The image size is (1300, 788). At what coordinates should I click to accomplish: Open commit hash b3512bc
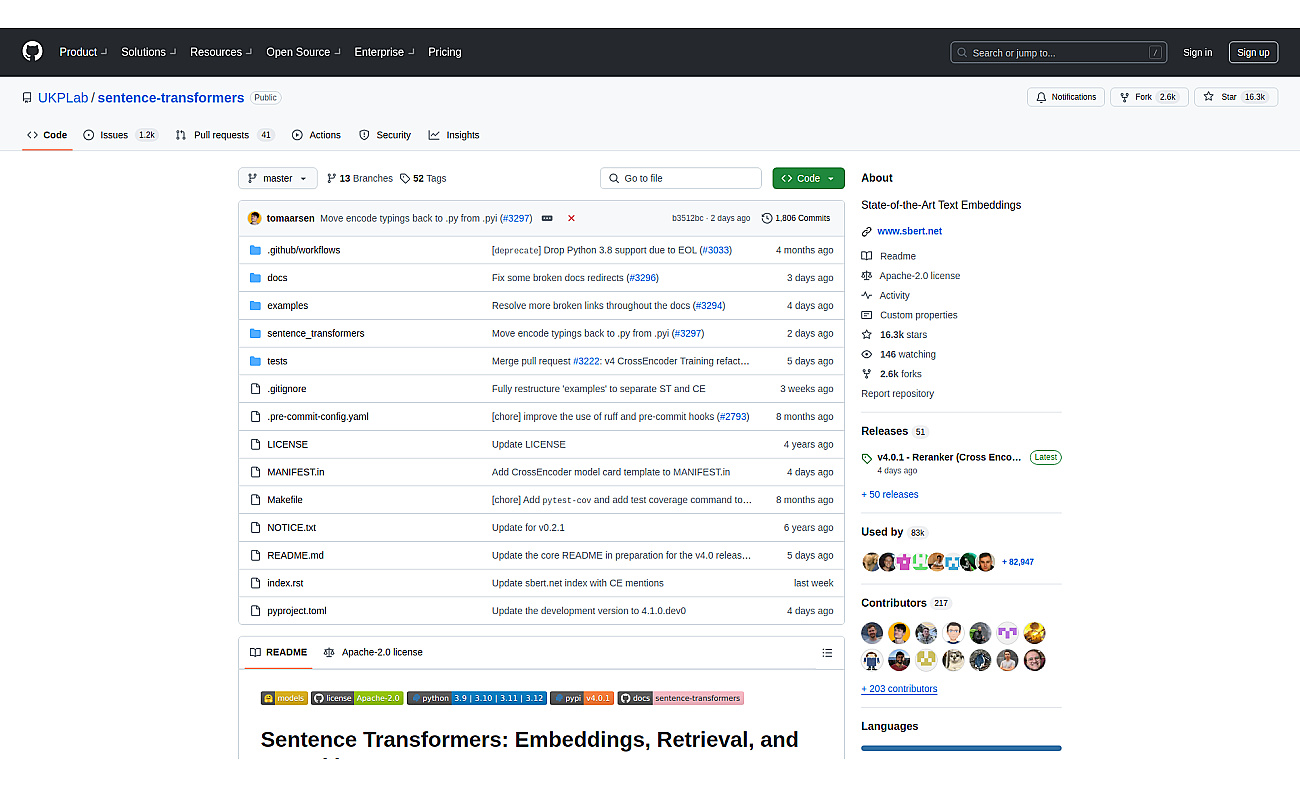coord(688,218)
